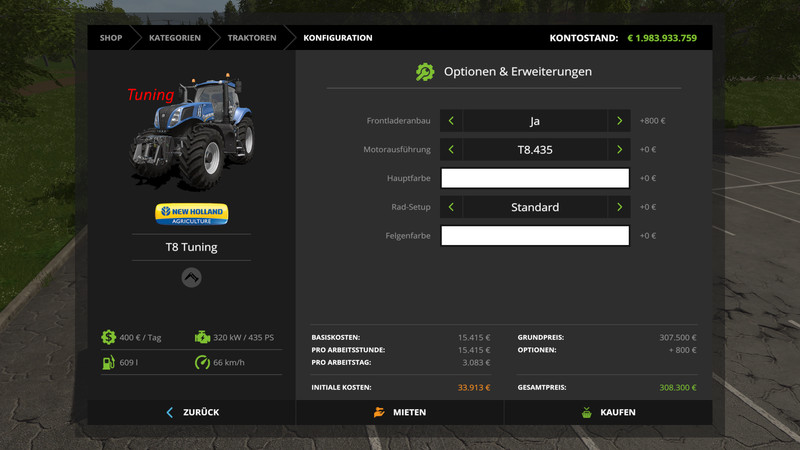800x450 pixels.
Task: Select next Frontladeranbau option
Action: (620, 121)
